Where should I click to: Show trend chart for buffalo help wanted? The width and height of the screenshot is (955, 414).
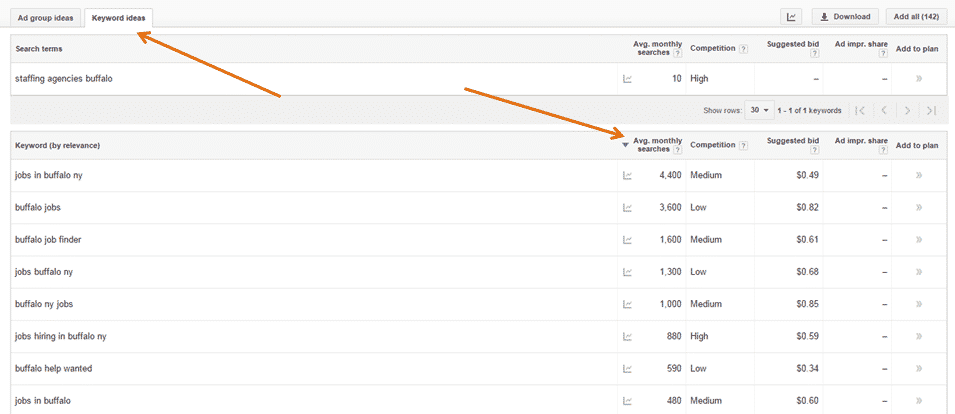(627, 368)
